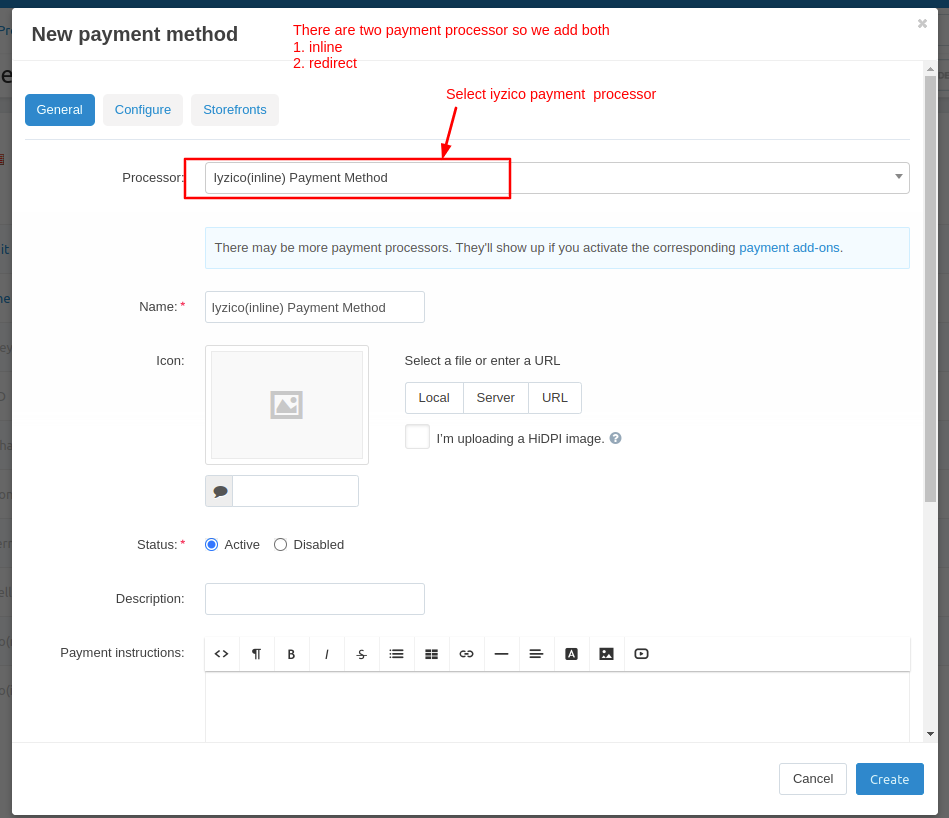Screen dimensions: 949x818
Task: Insert video via editor toolbar
Action: click(x=642, y=653)
